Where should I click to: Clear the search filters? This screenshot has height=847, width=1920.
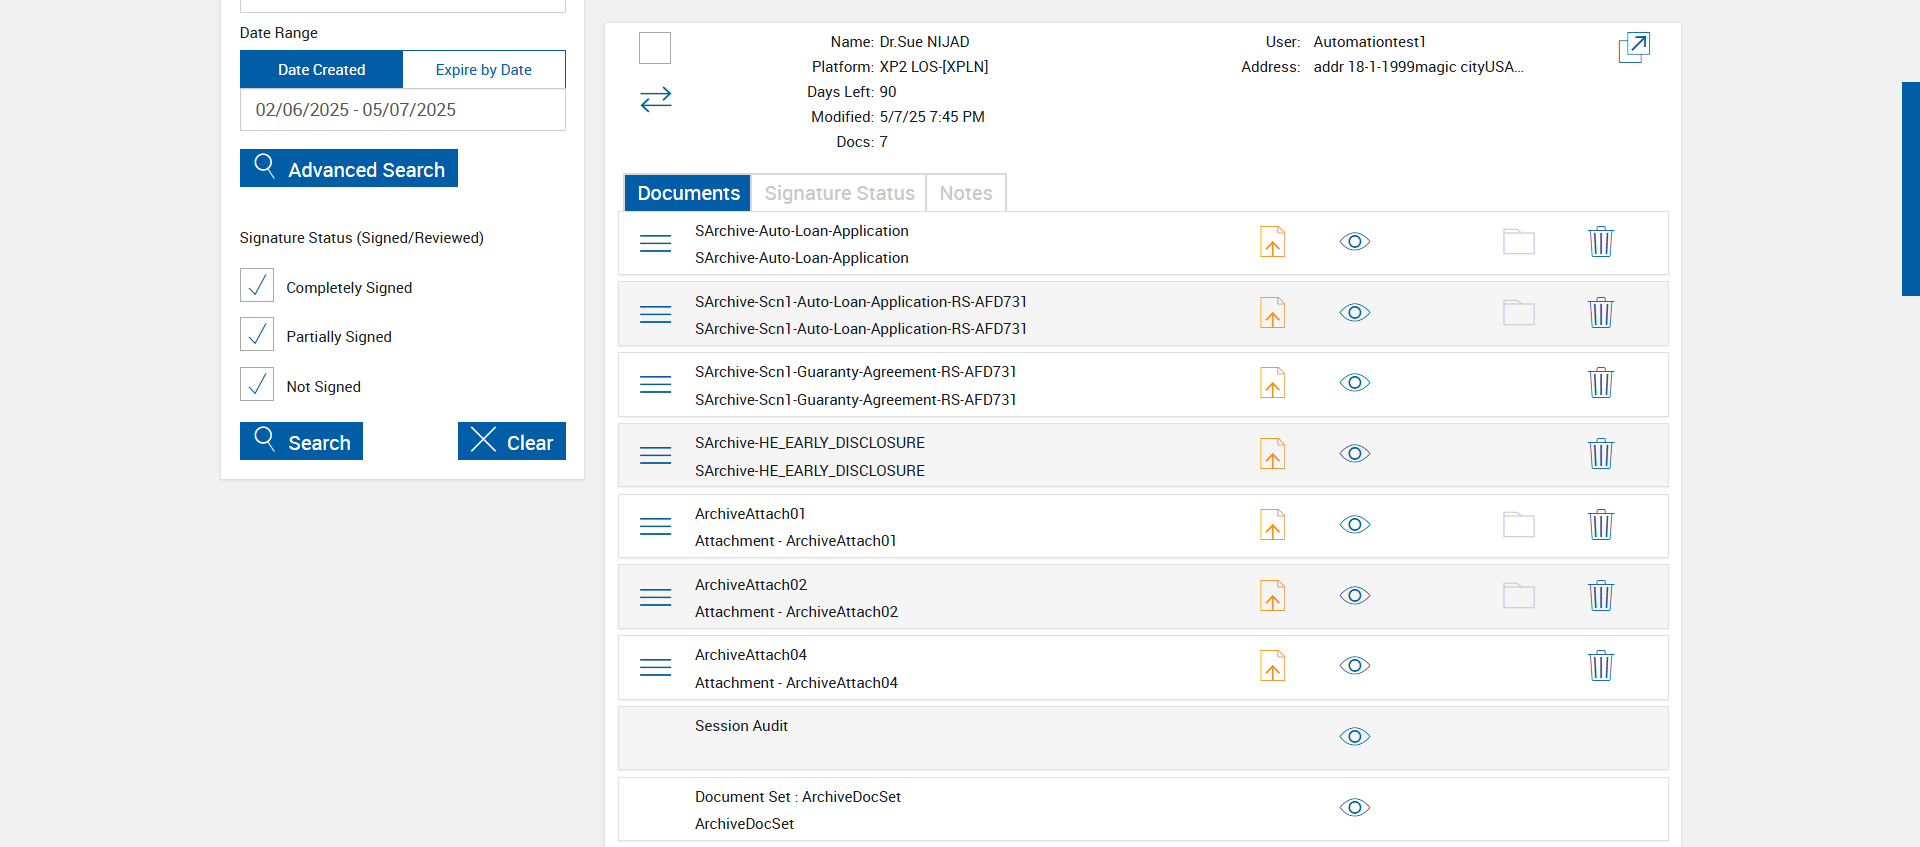[512, 441]
